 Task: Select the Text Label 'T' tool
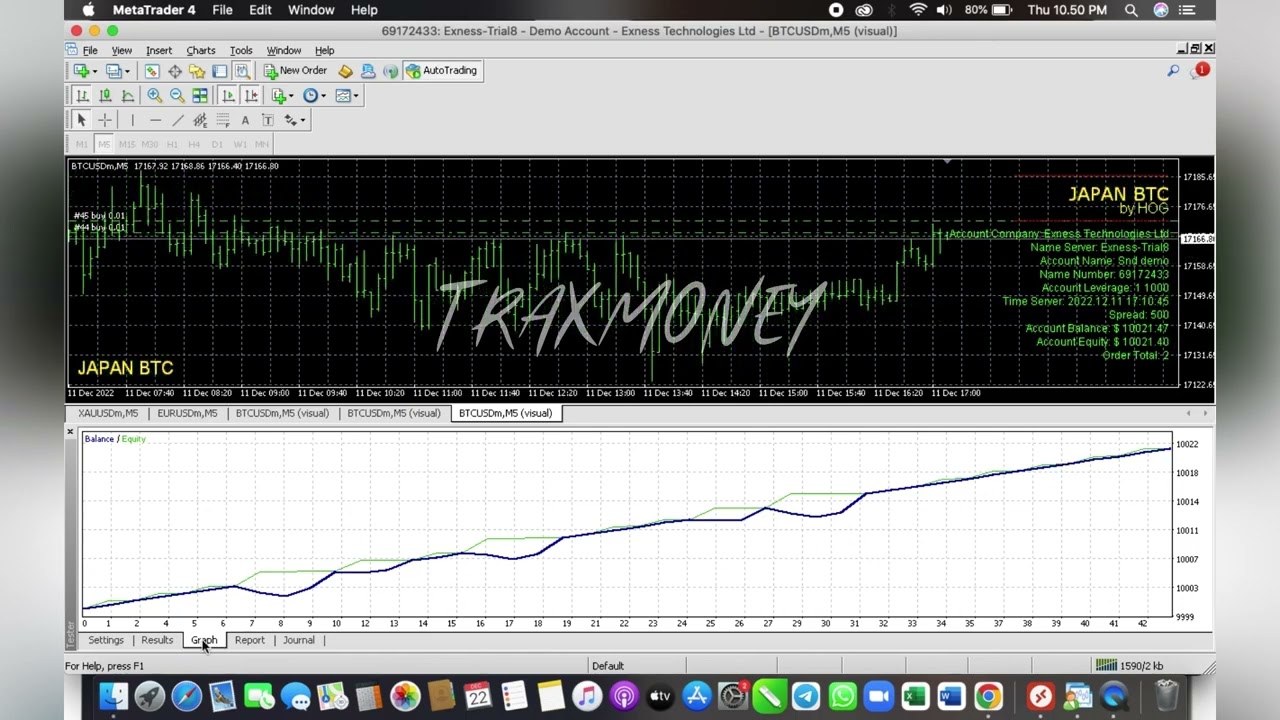[267, 120]
